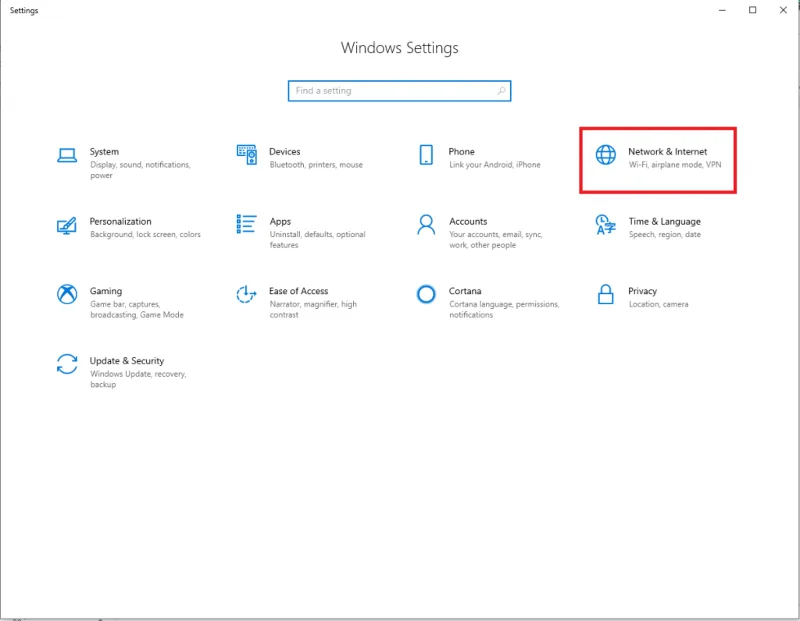The height and width of the screenshot is (621, 800).
Task: Click inside the Find a setting search field
Action: coord(390,90)
